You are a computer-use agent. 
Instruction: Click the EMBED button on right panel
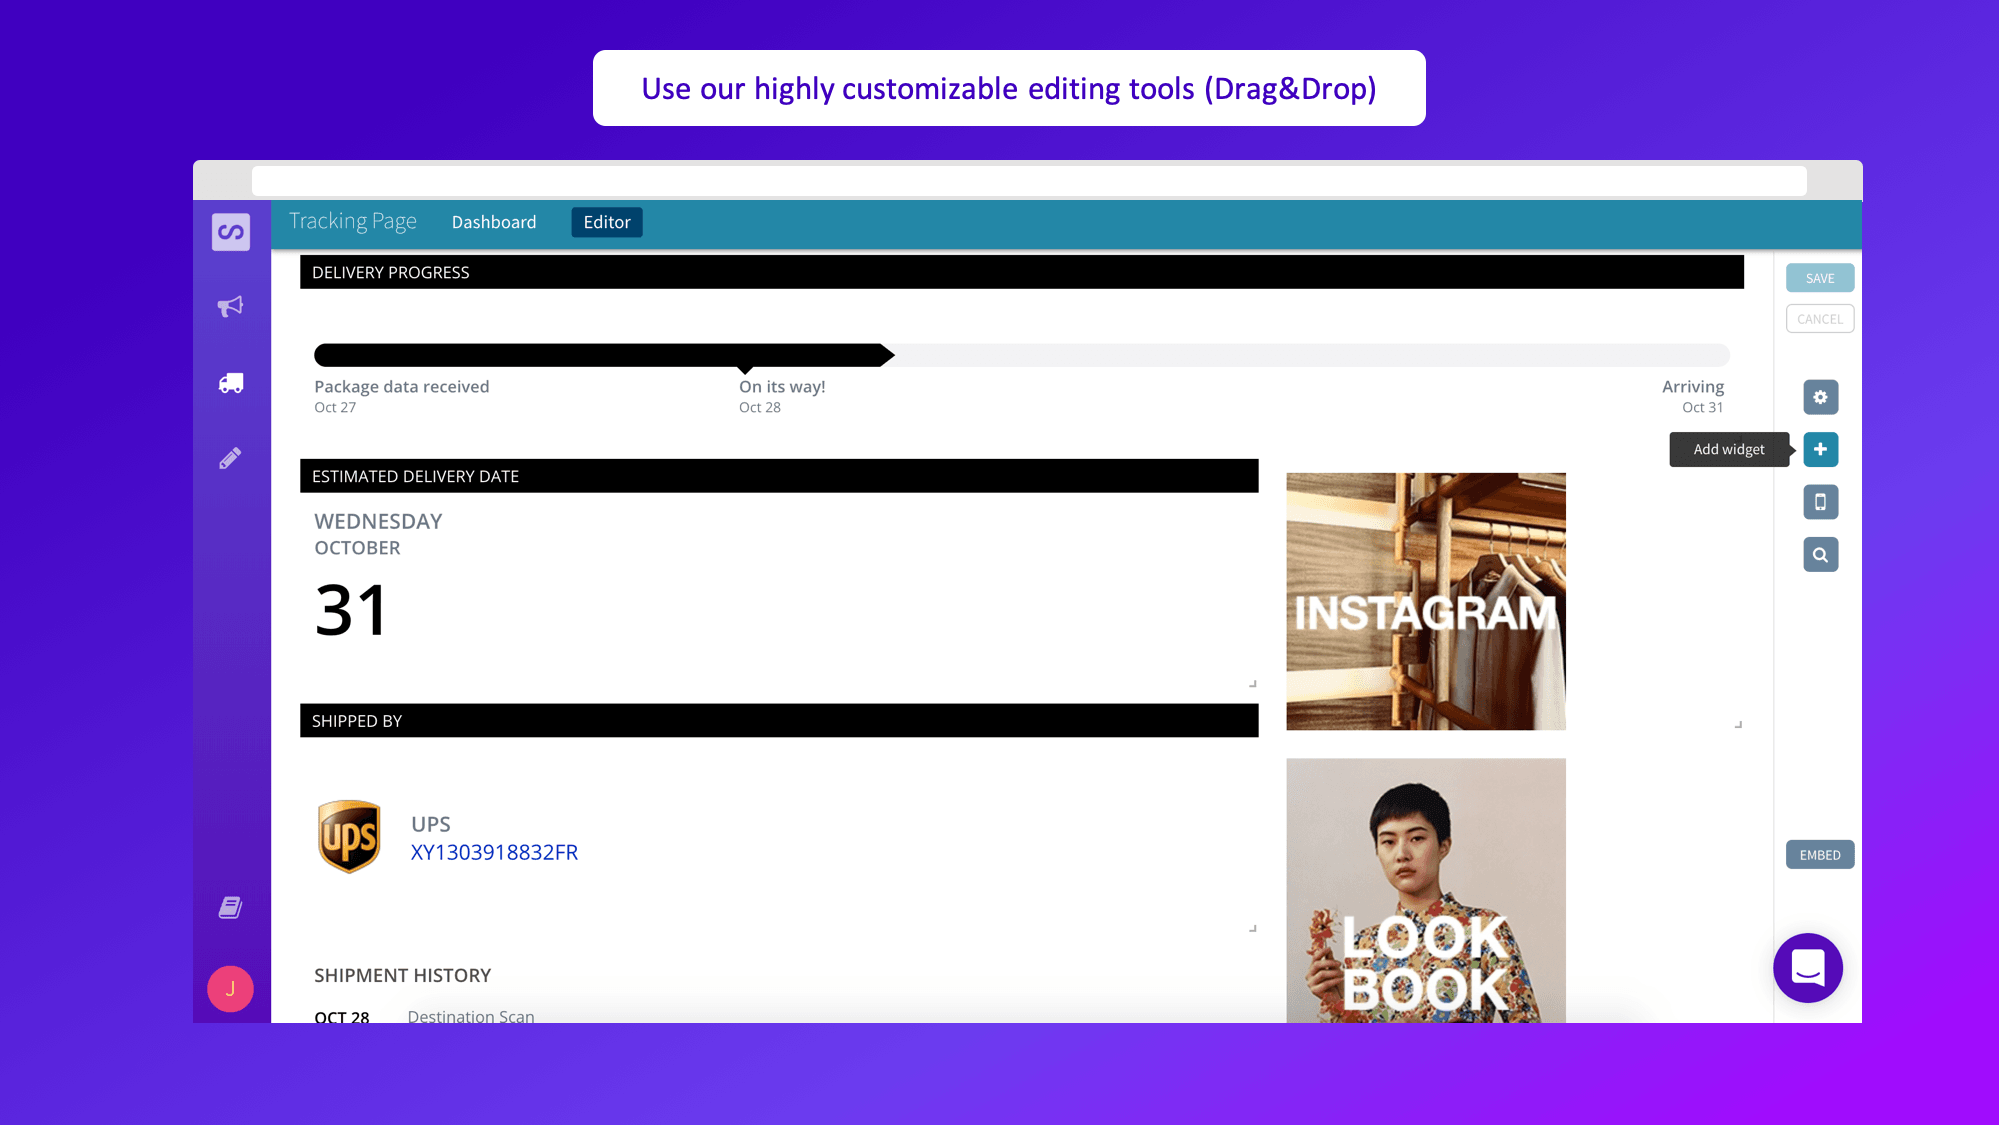pyautogui.click(x=1821, y=854)
